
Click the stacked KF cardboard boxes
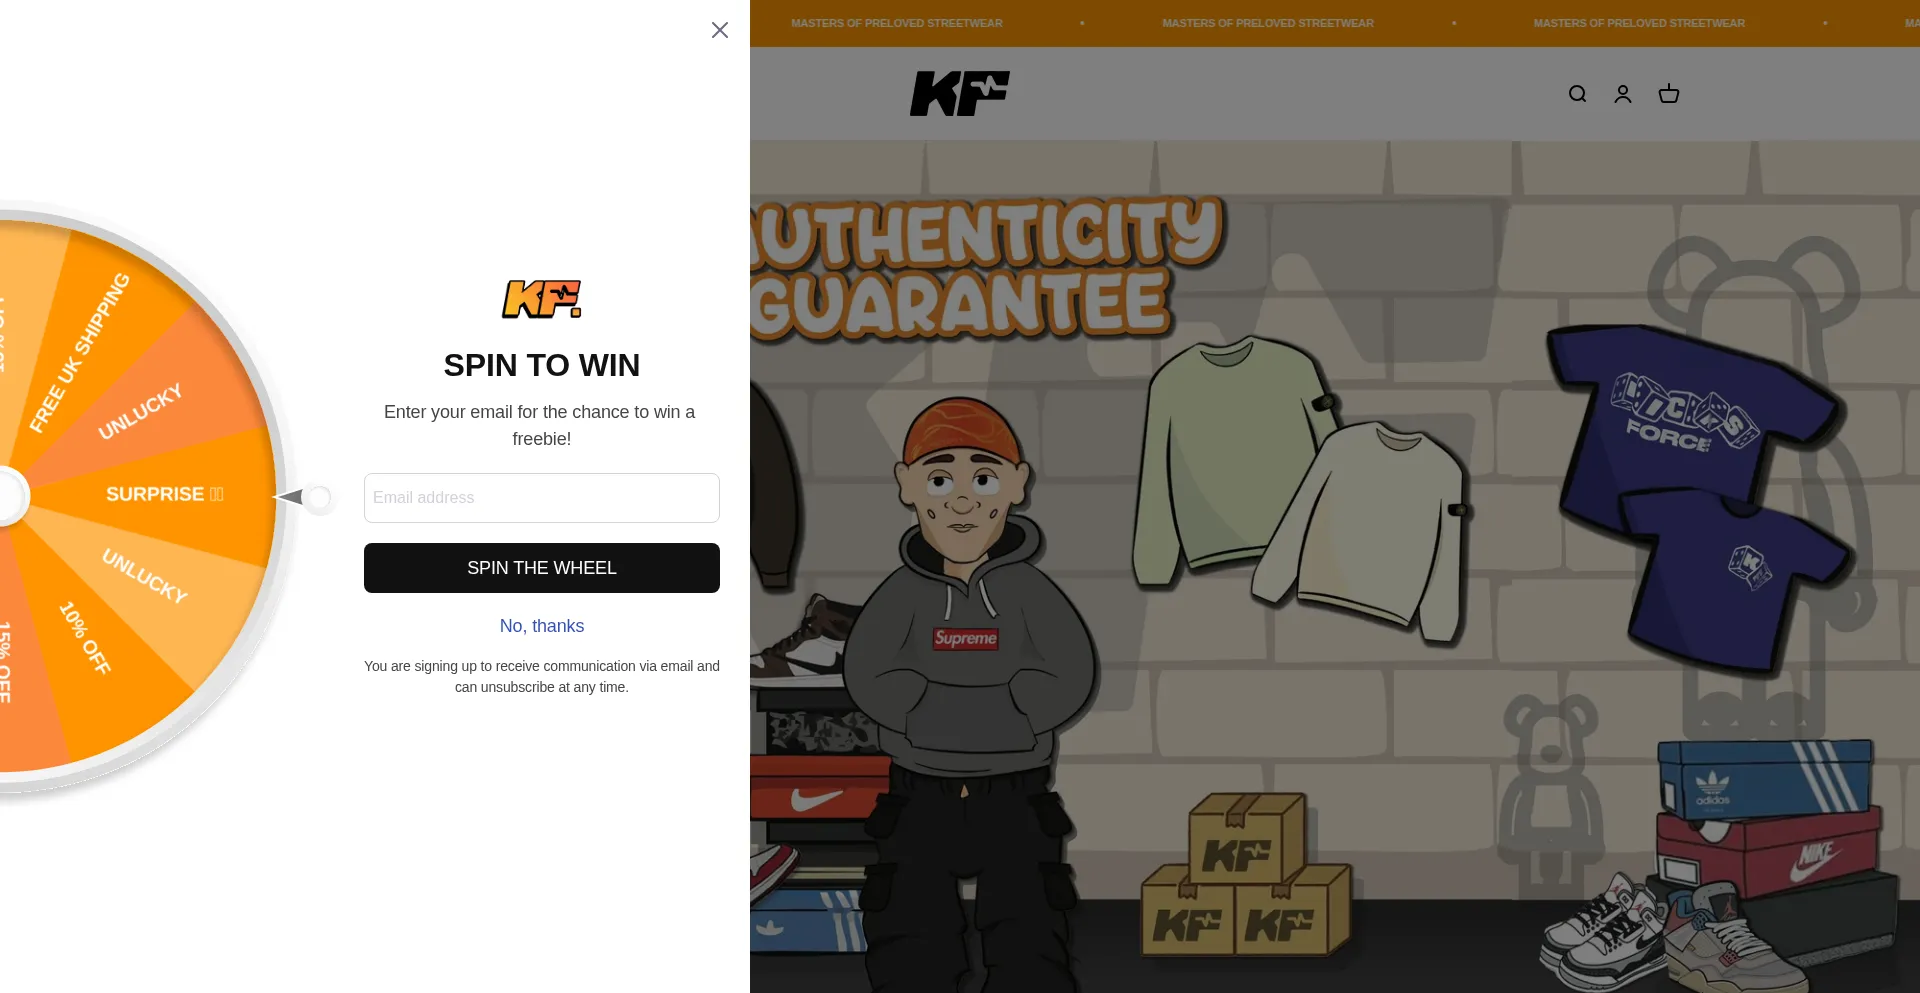[x=1246, y=875]
